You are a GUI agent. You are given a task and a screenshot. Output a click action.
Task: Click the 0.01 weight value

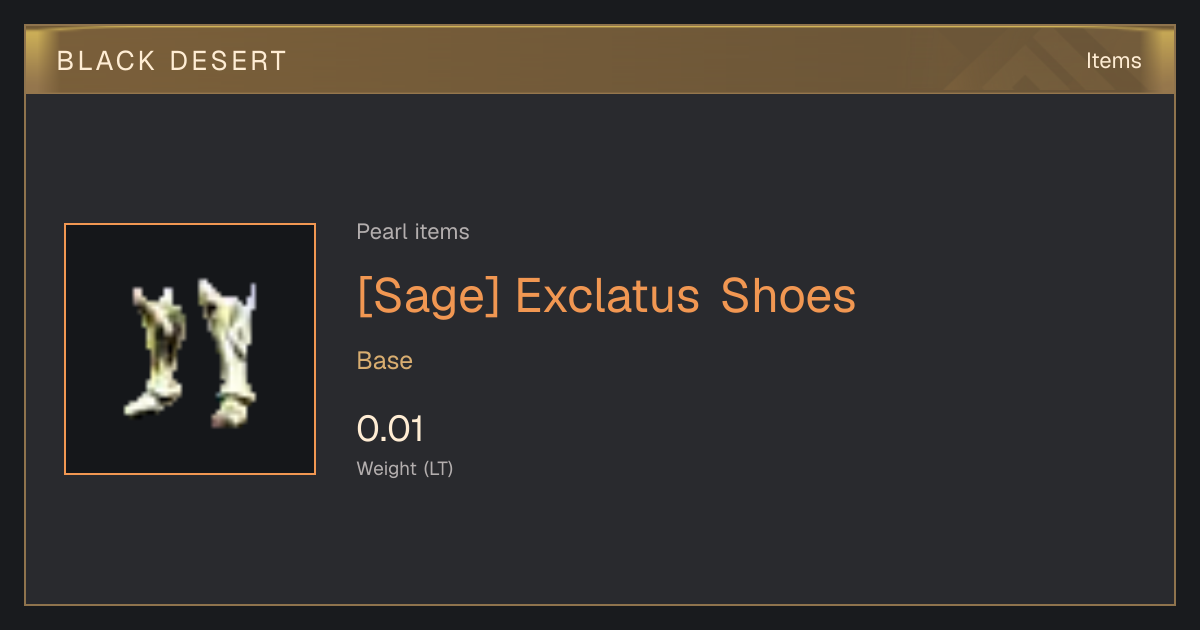[x=390, y=429]
